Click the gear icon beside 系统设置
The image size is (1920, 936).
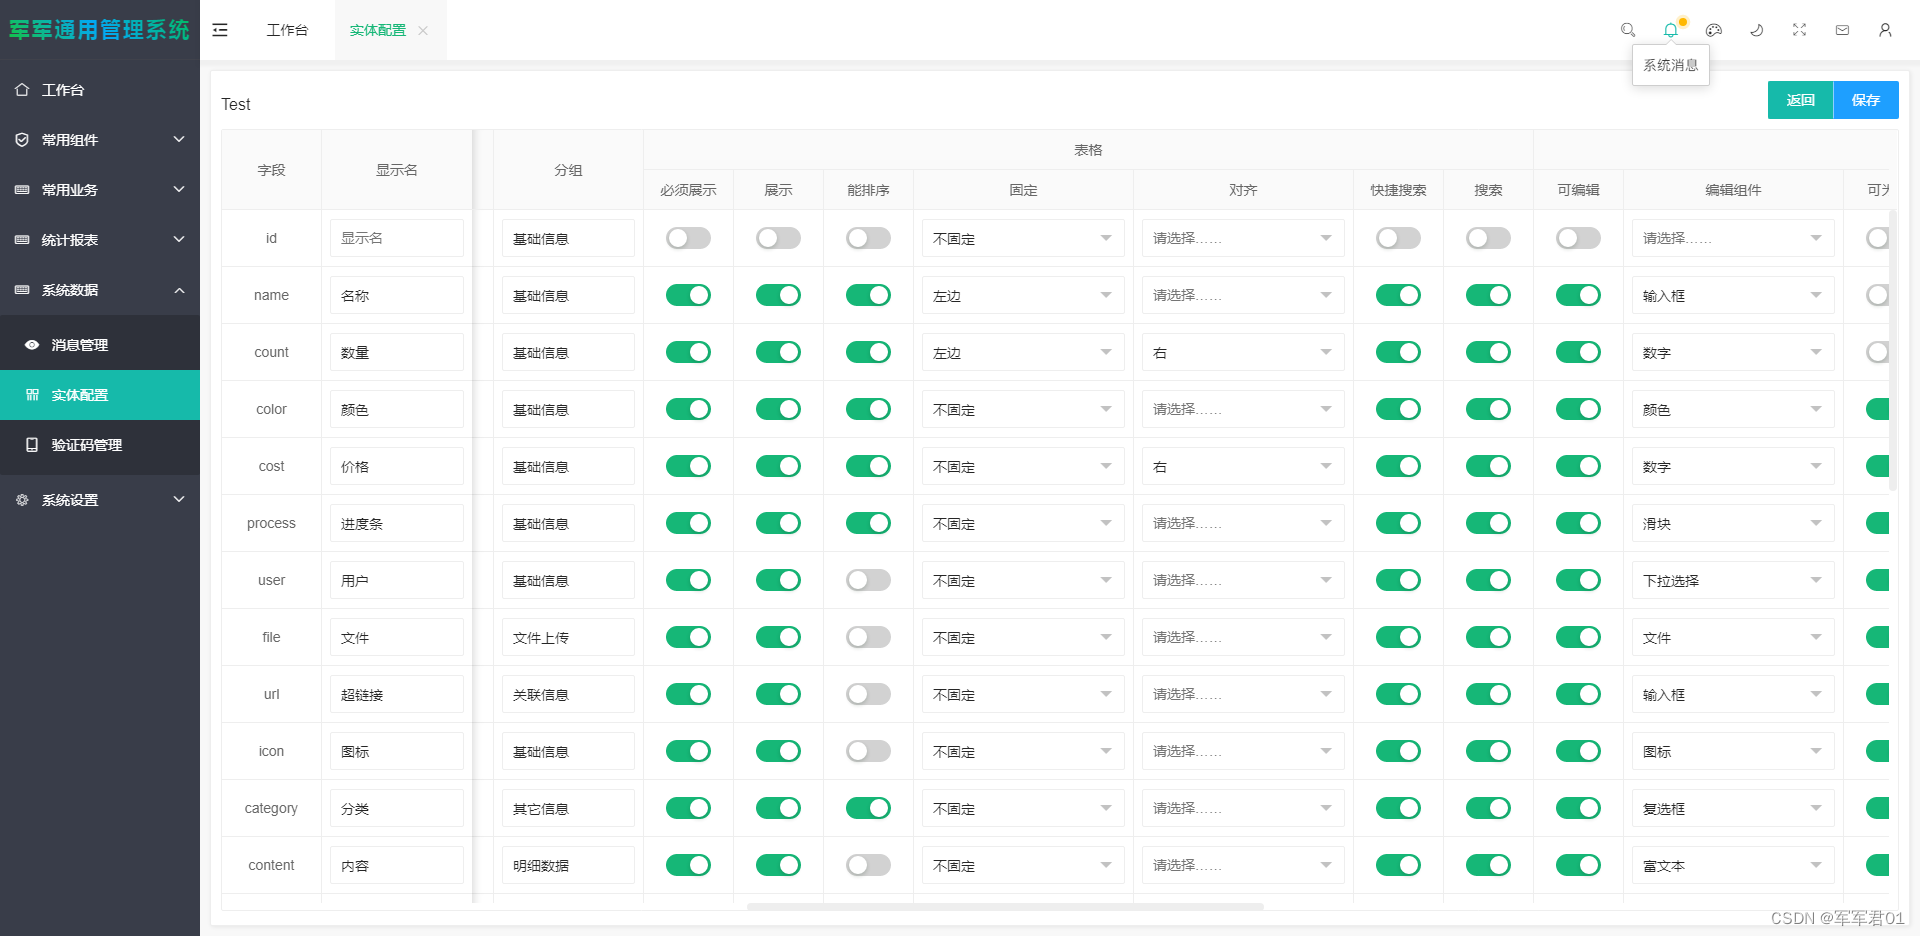[22, 500]
